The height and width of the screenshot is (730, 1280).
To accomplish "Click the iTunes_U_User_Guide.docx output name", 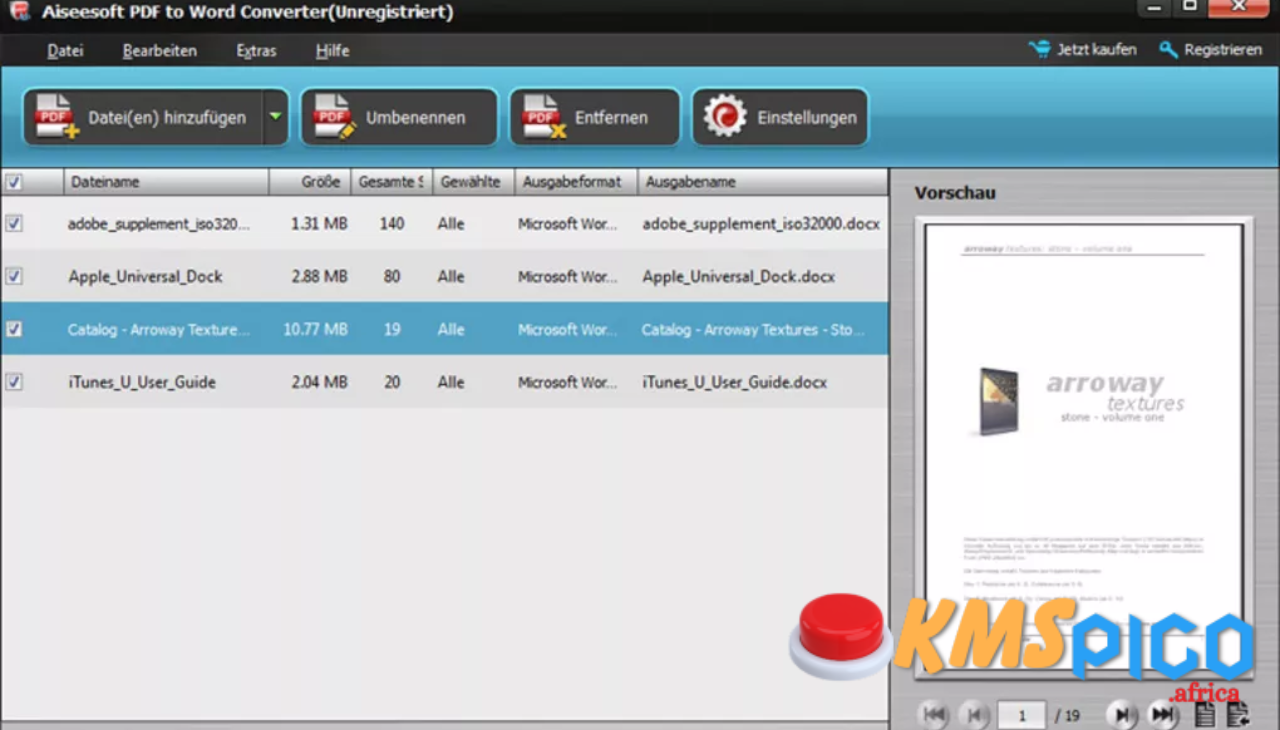I will click(735, 382).
